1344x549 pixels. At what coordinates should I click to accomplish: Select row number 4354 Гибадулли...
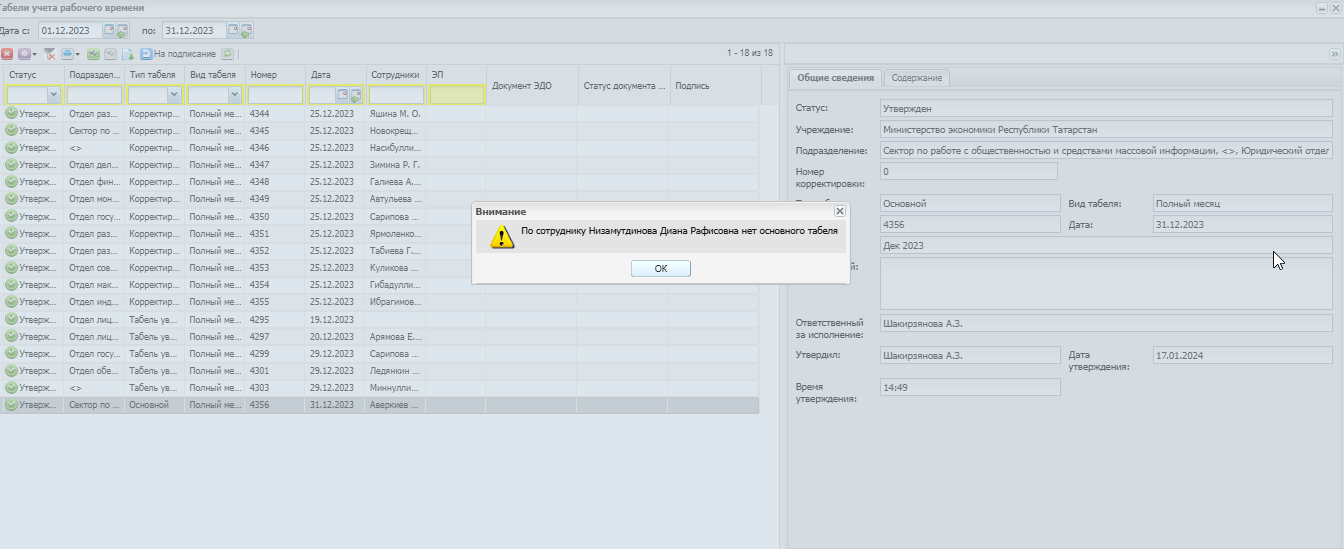click(x=379, y=284)
